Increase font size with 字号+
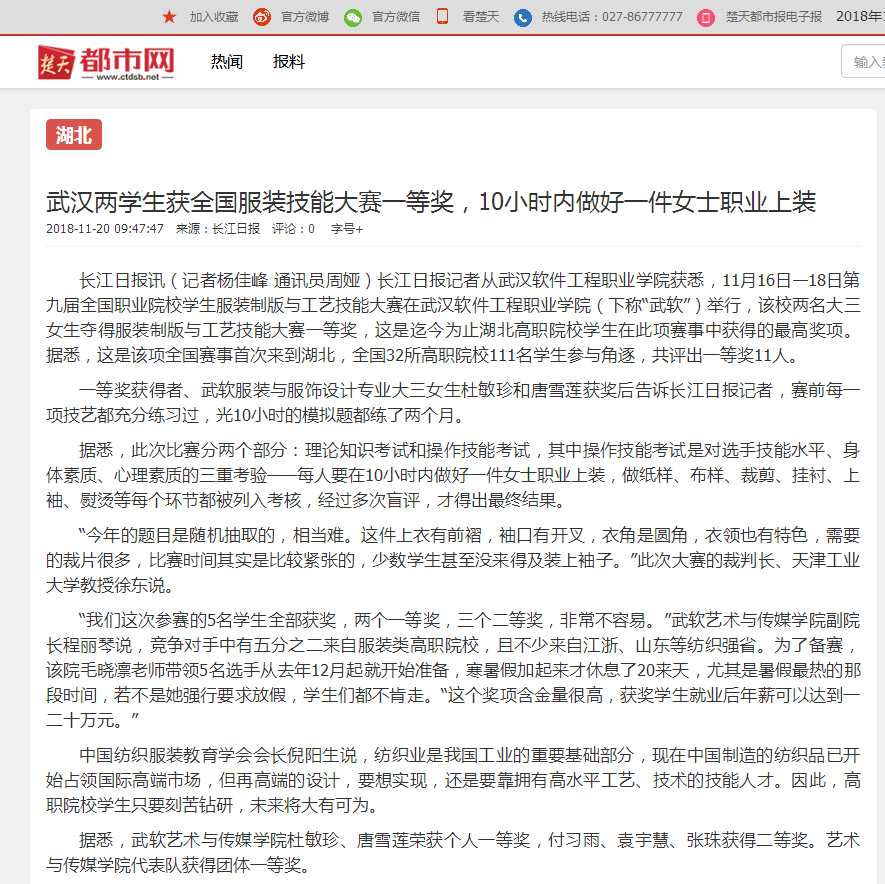 347,229
